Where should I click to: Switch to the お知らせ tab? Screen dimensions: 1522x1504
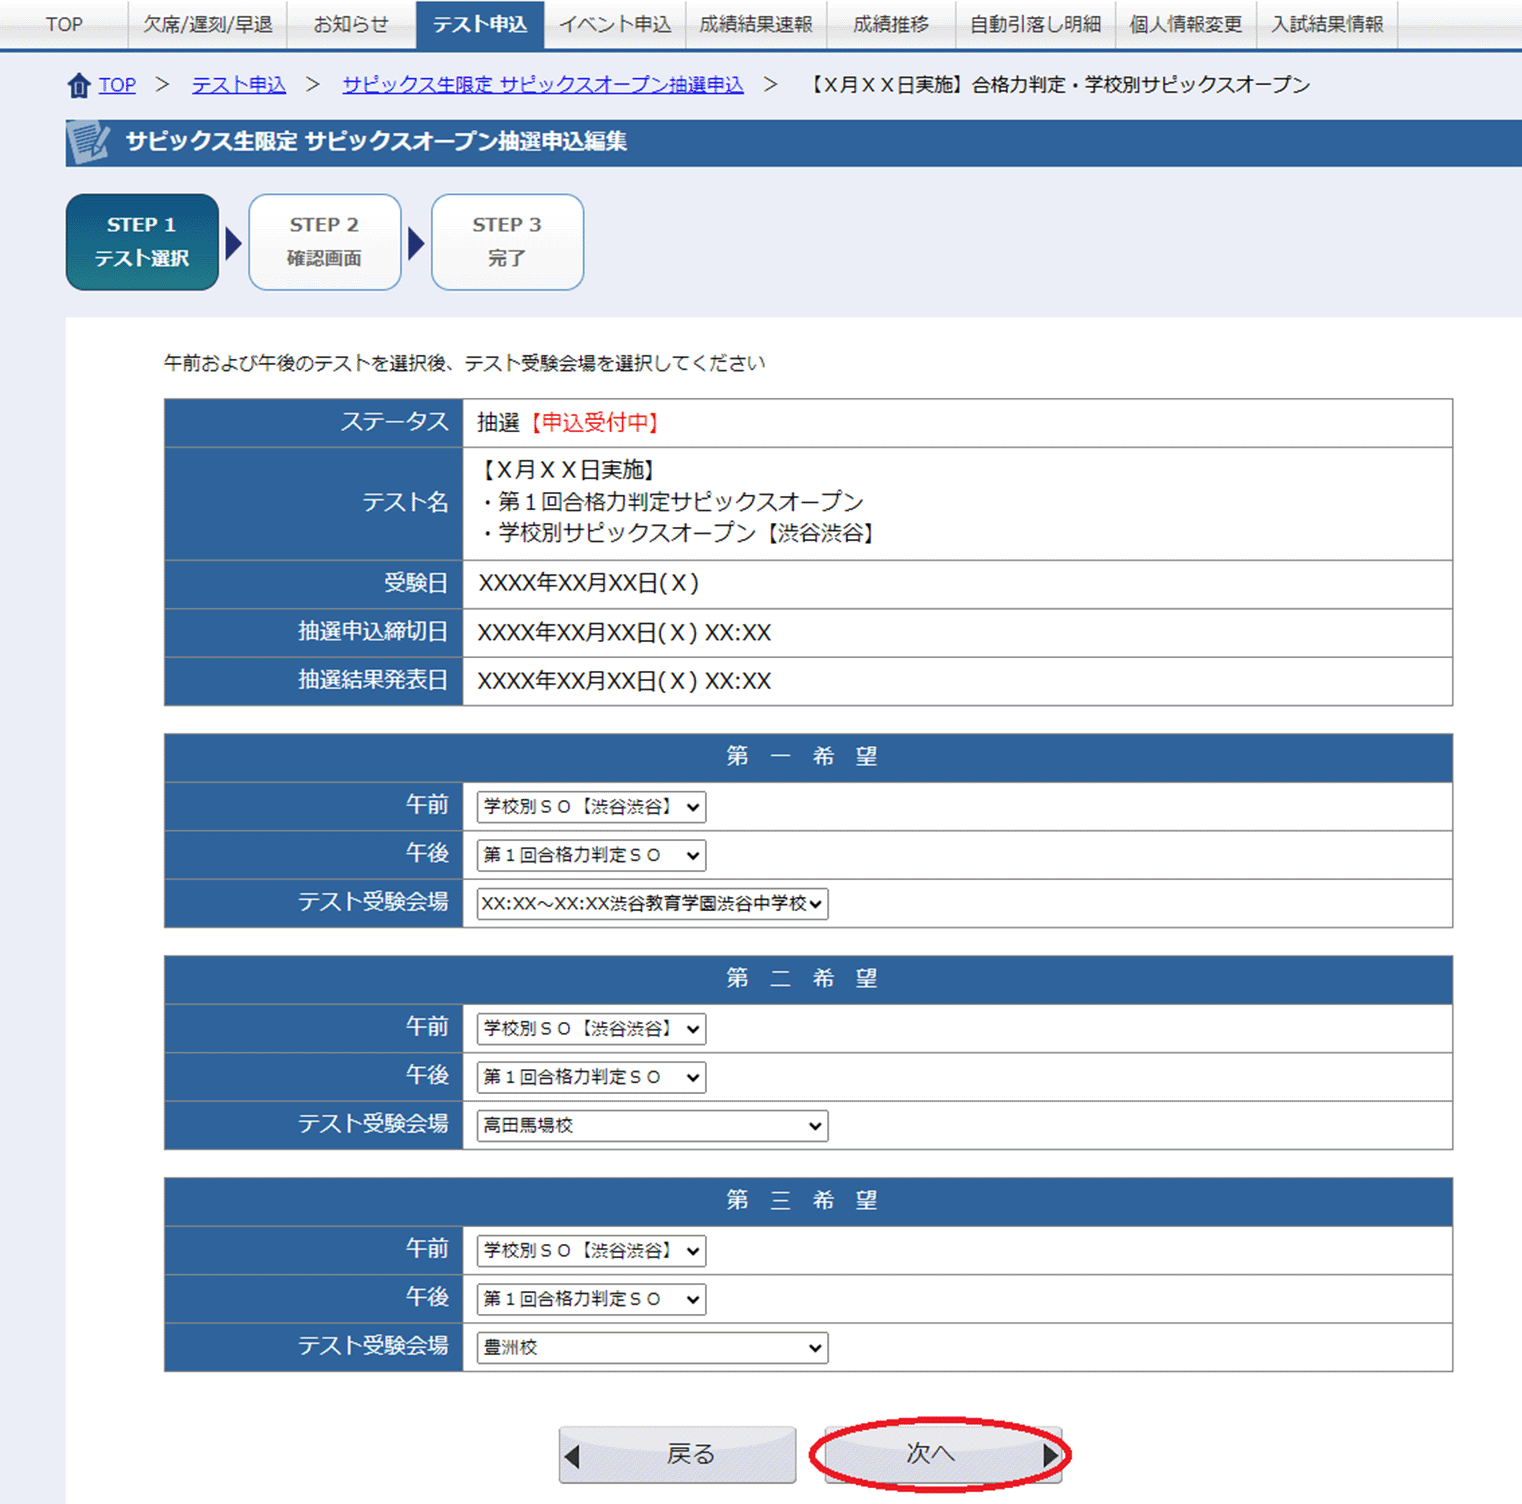pyautogui.click(x=351, y=24)
